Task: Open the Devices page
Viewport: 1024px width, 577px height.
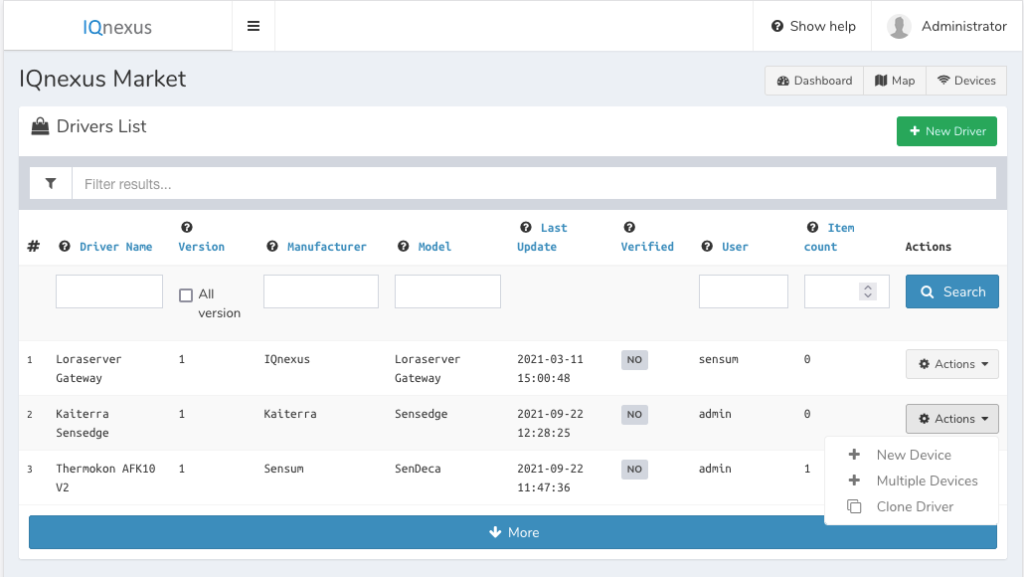Action: (x=967, y=81)
